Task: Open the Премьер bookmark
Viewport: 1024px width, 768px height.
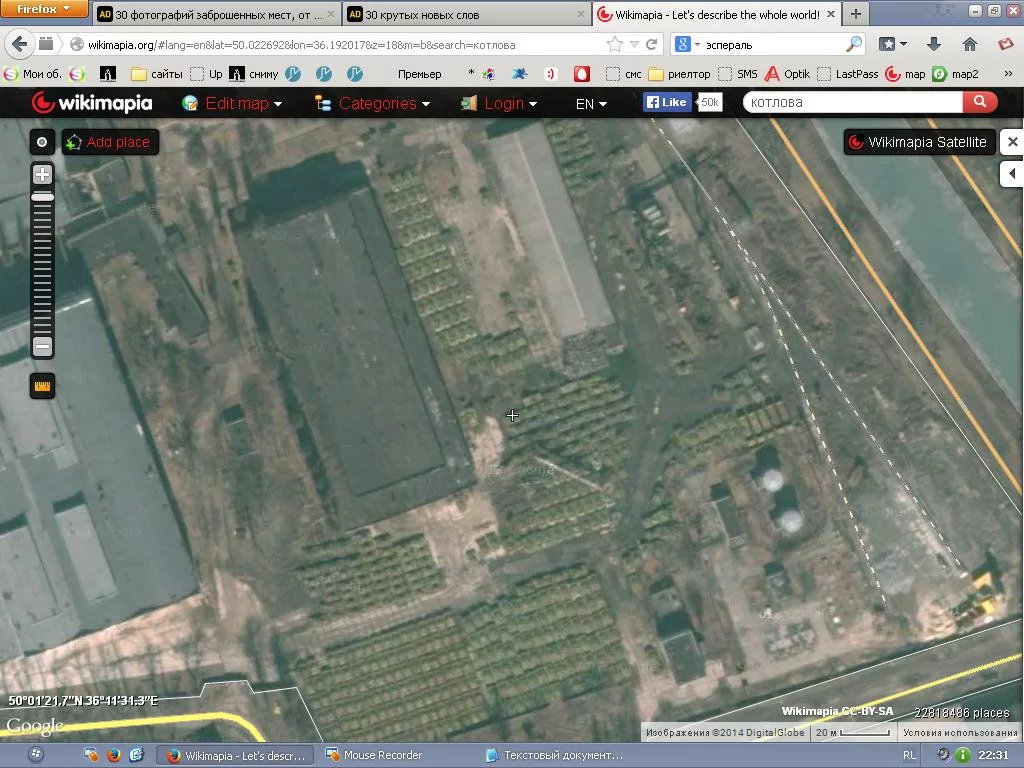Action: [x=419, y=74]
